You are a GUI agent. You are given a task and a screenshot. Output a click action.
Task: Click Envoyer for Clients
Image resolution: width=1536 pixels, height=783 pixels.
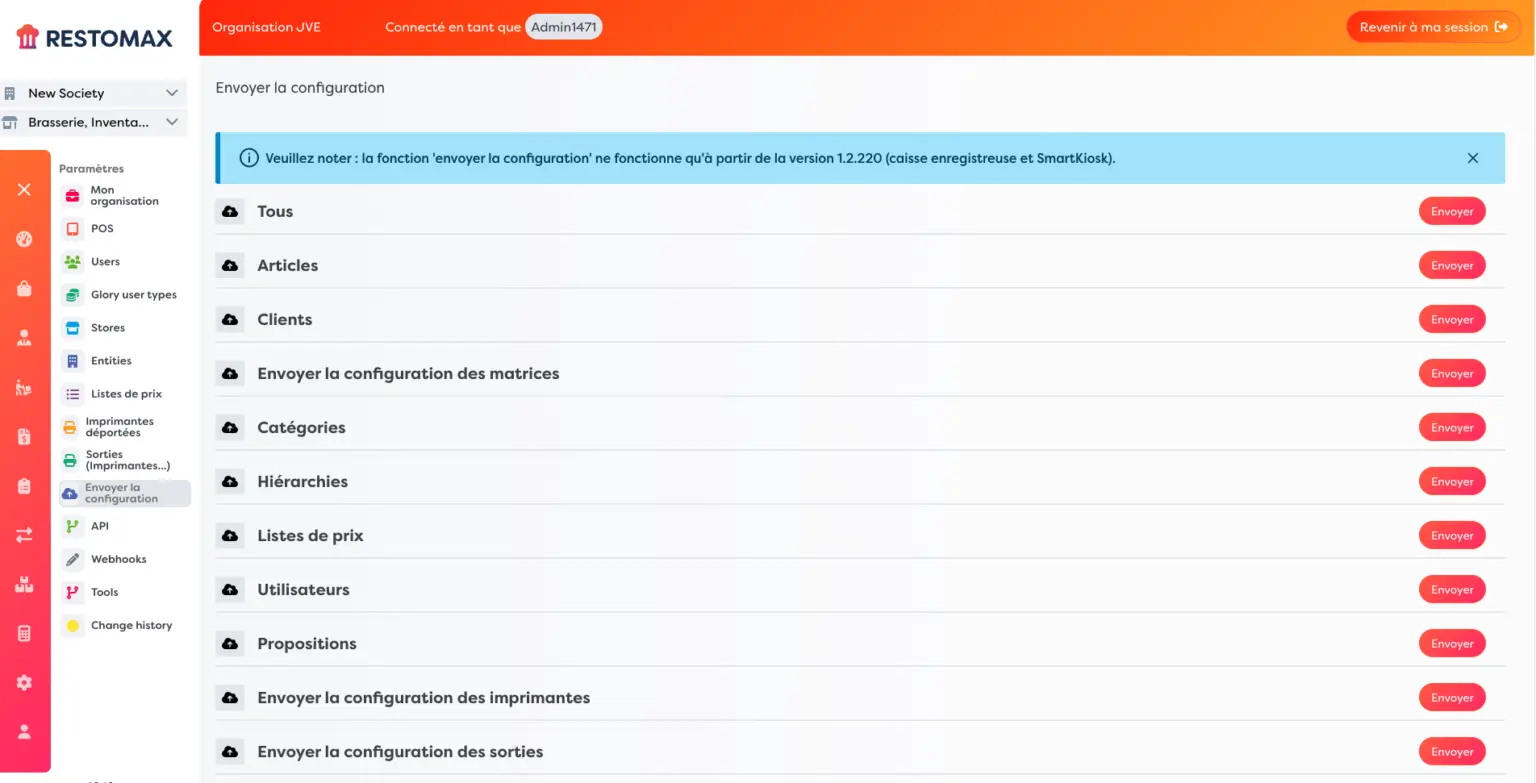click(x=1452, y=319)
